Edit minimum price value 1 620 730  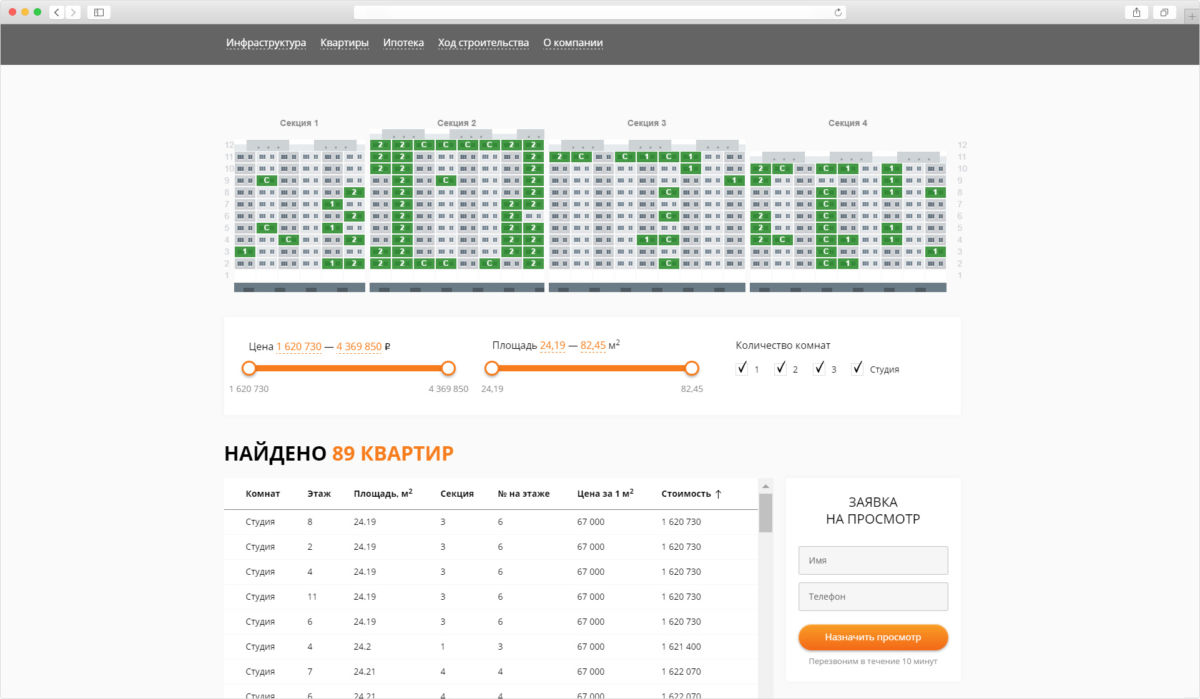pos(299,346)
